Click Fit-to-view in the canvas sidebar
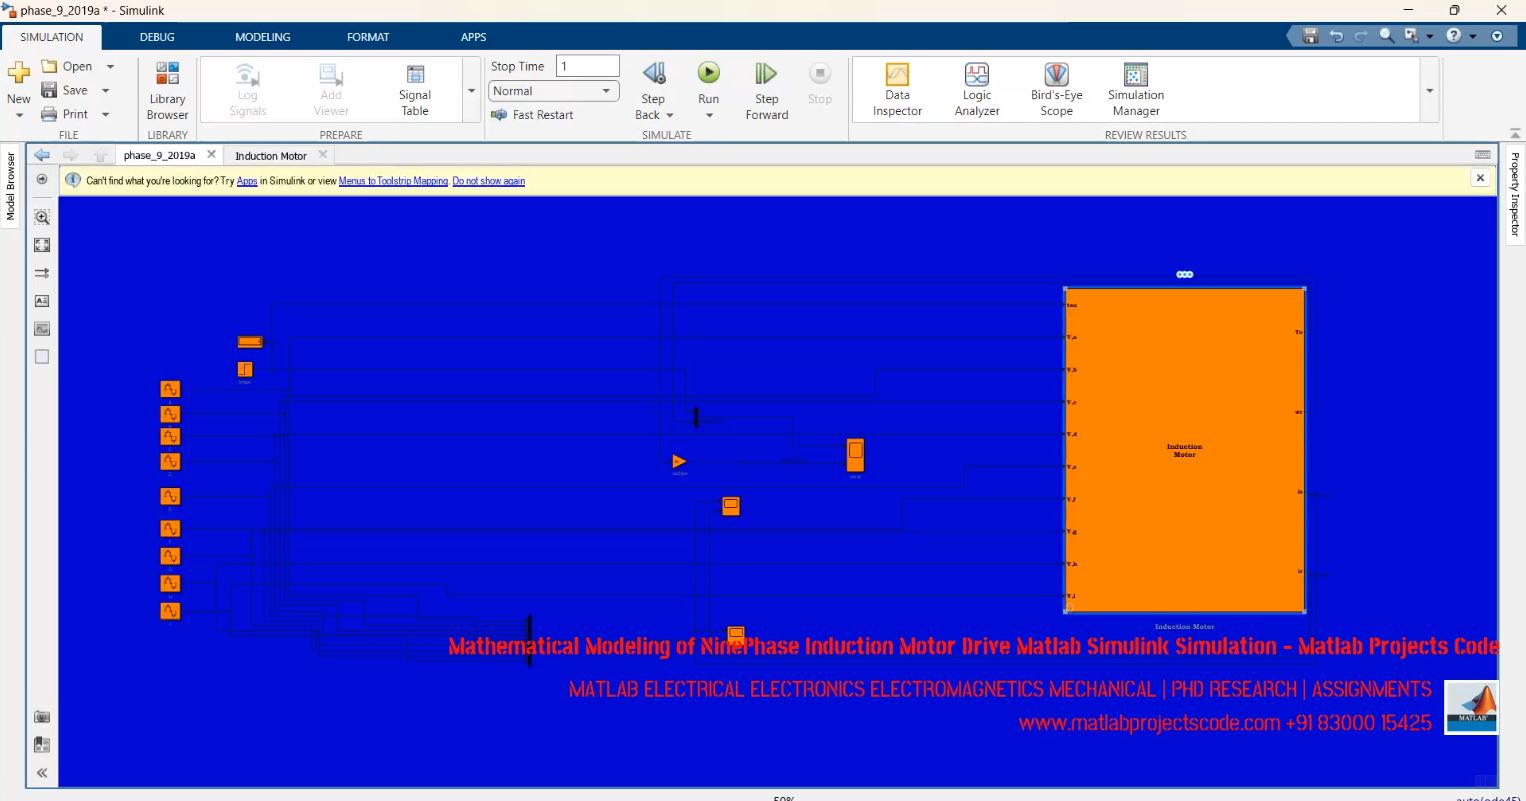Viewport: 1526px width, 801px height. point(41,244)
